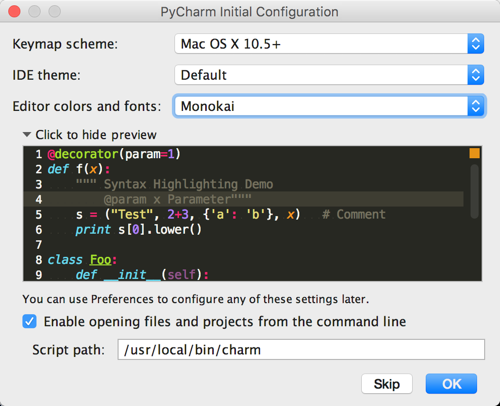Click the print statement on line 6
The height and width of the screenshot is (406, 500).
(139, 230)
